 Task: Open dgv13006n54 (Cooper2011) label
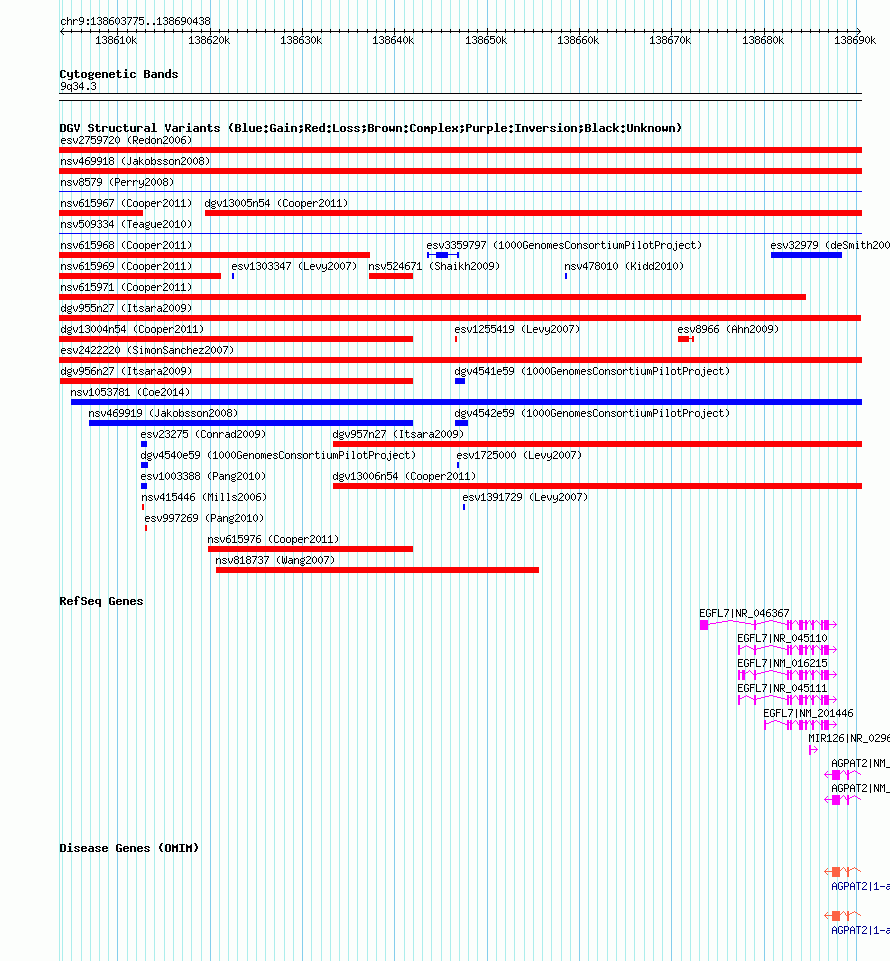(x=405, y=476)
